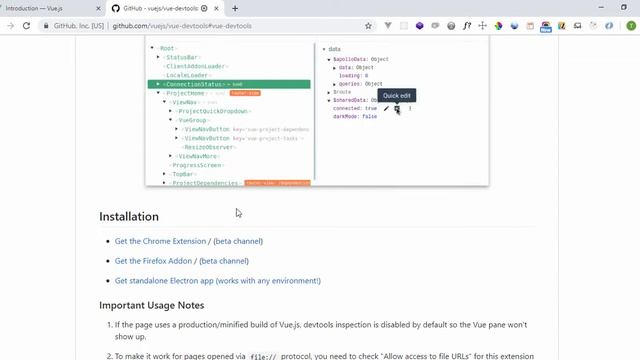Click the gray speech tag extension icon
This screenshot has width=640, height=360.
click(435, 26)
